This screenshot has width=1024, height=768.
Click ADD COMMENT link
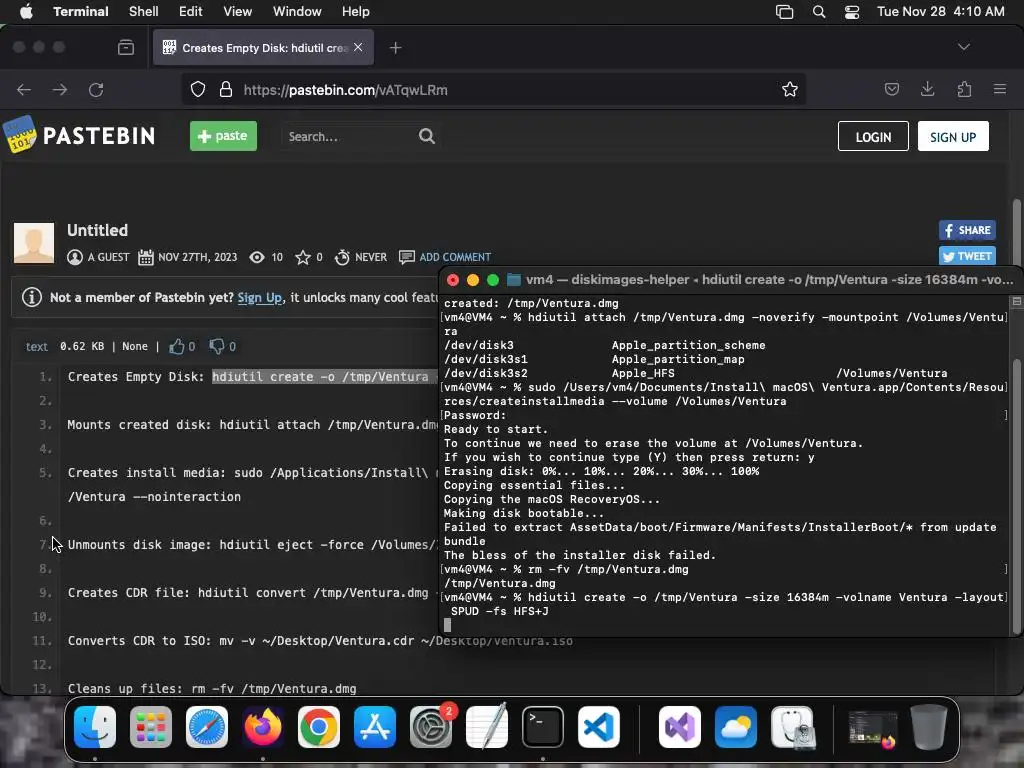(455, 257)
